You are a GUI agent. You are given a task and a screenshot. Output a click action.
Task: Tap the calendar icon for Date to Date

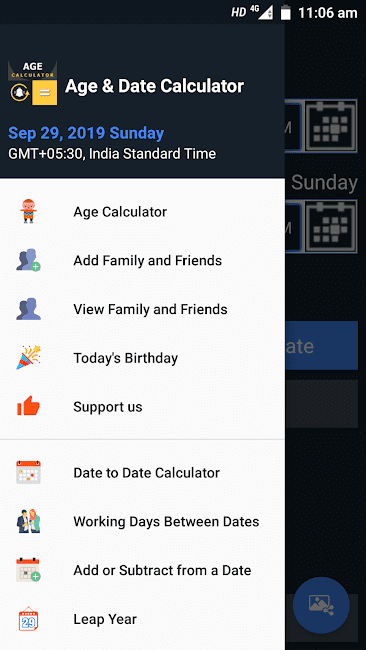[x=28, y=473]
